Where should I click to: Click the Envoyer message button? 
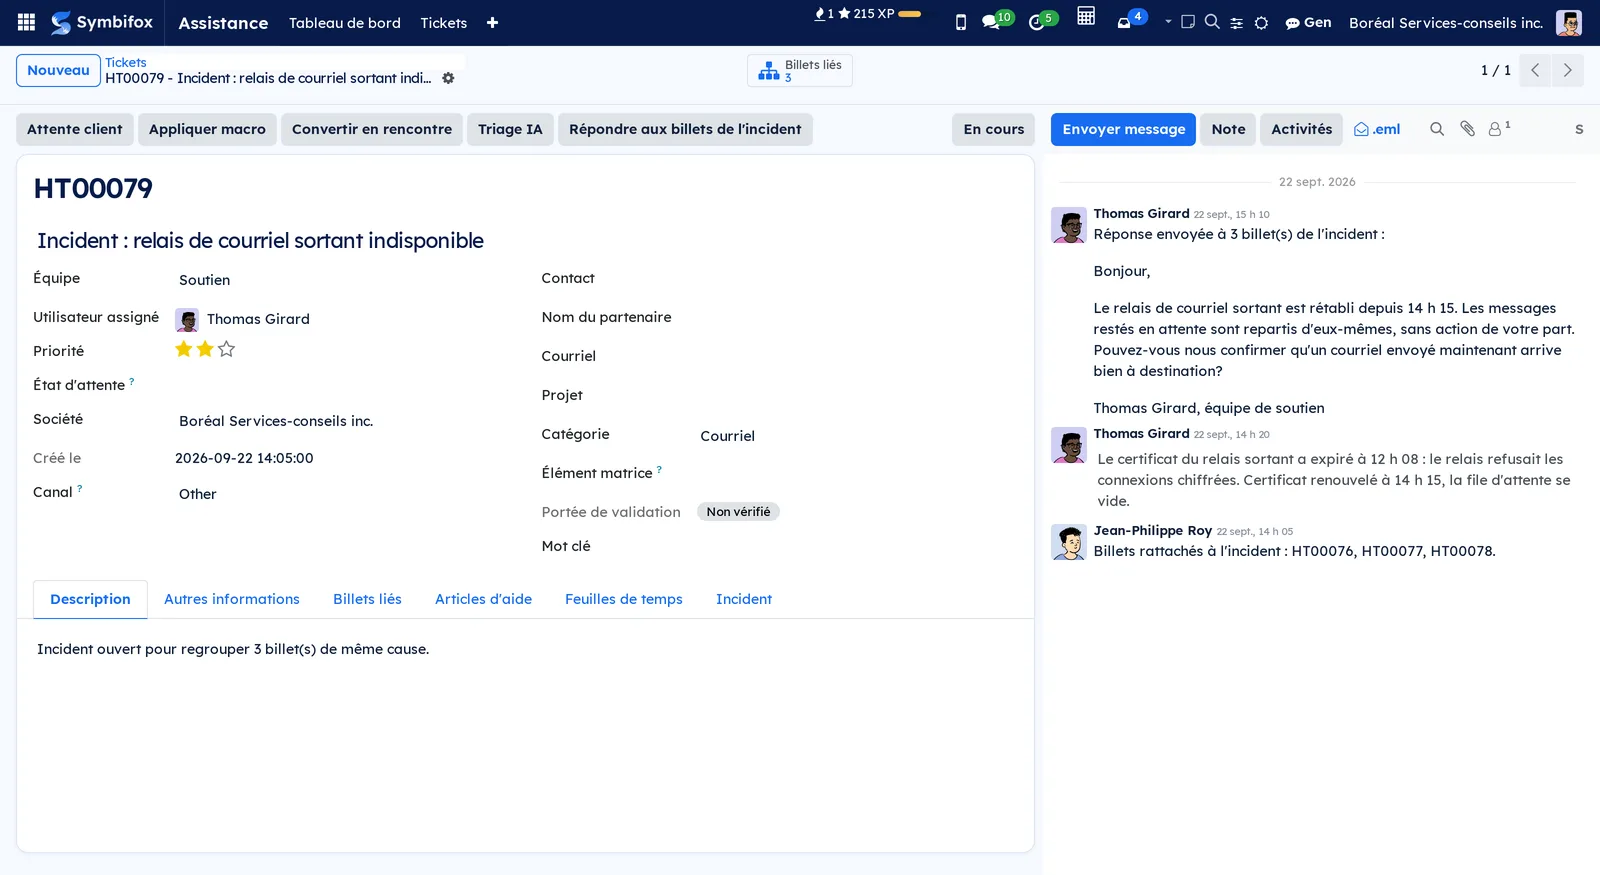pos(1123,129)
